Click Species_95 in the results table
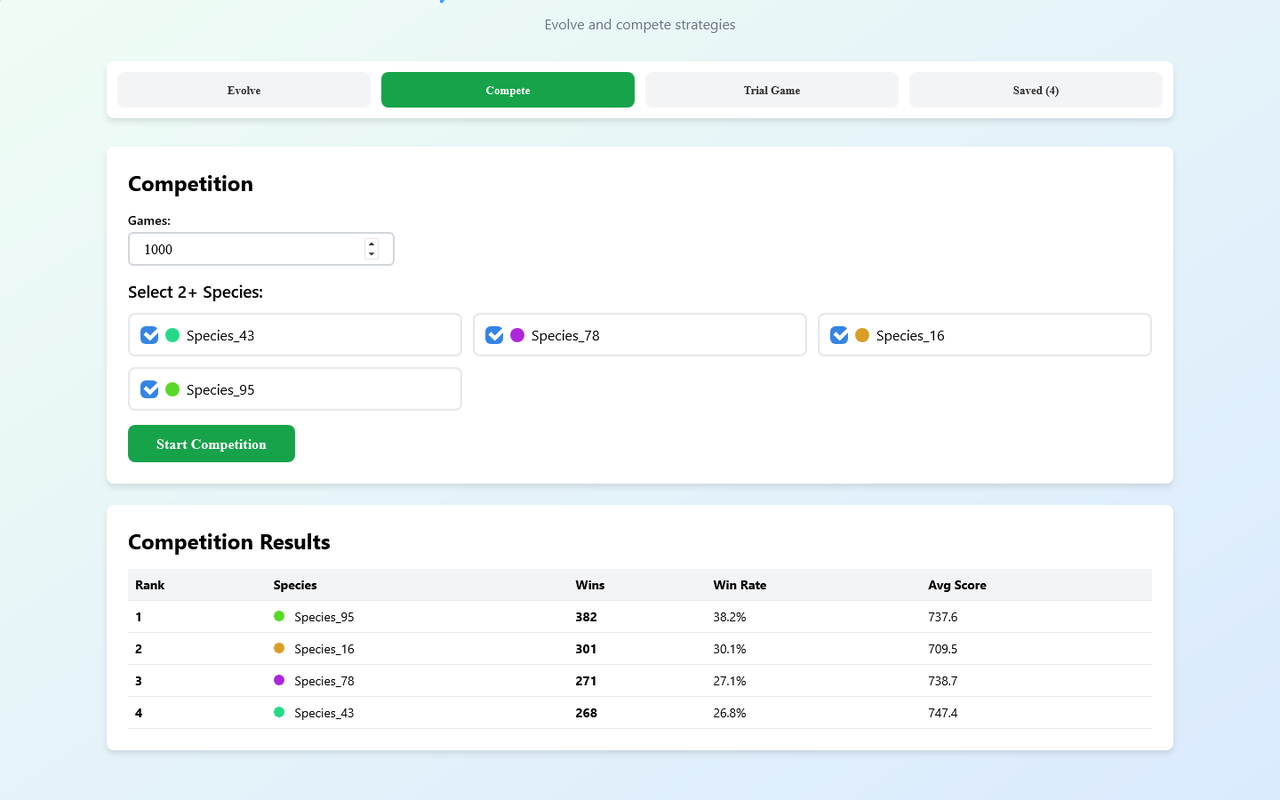Screen dimensions: 1280x800 [324, 617]
